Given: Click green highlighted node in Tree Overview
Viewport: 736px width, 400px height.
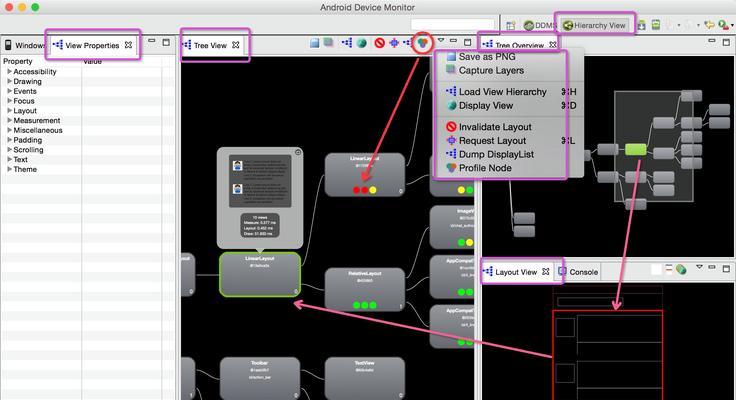Looking at the screenshot, I should tap(636, 149).
